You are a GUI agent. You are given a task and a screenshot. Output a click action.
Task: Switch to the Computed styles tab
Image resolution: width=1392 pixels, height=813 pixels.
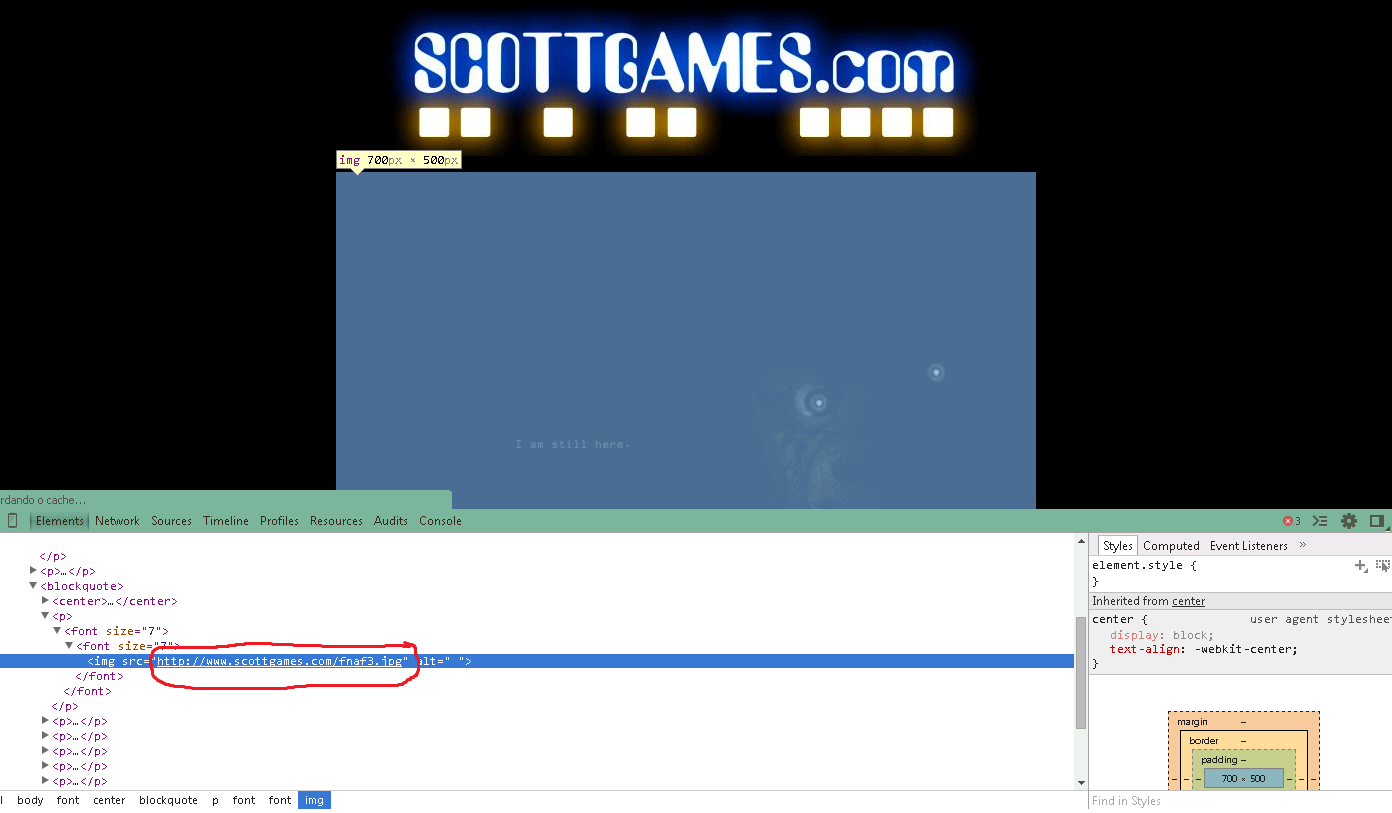1171,546
